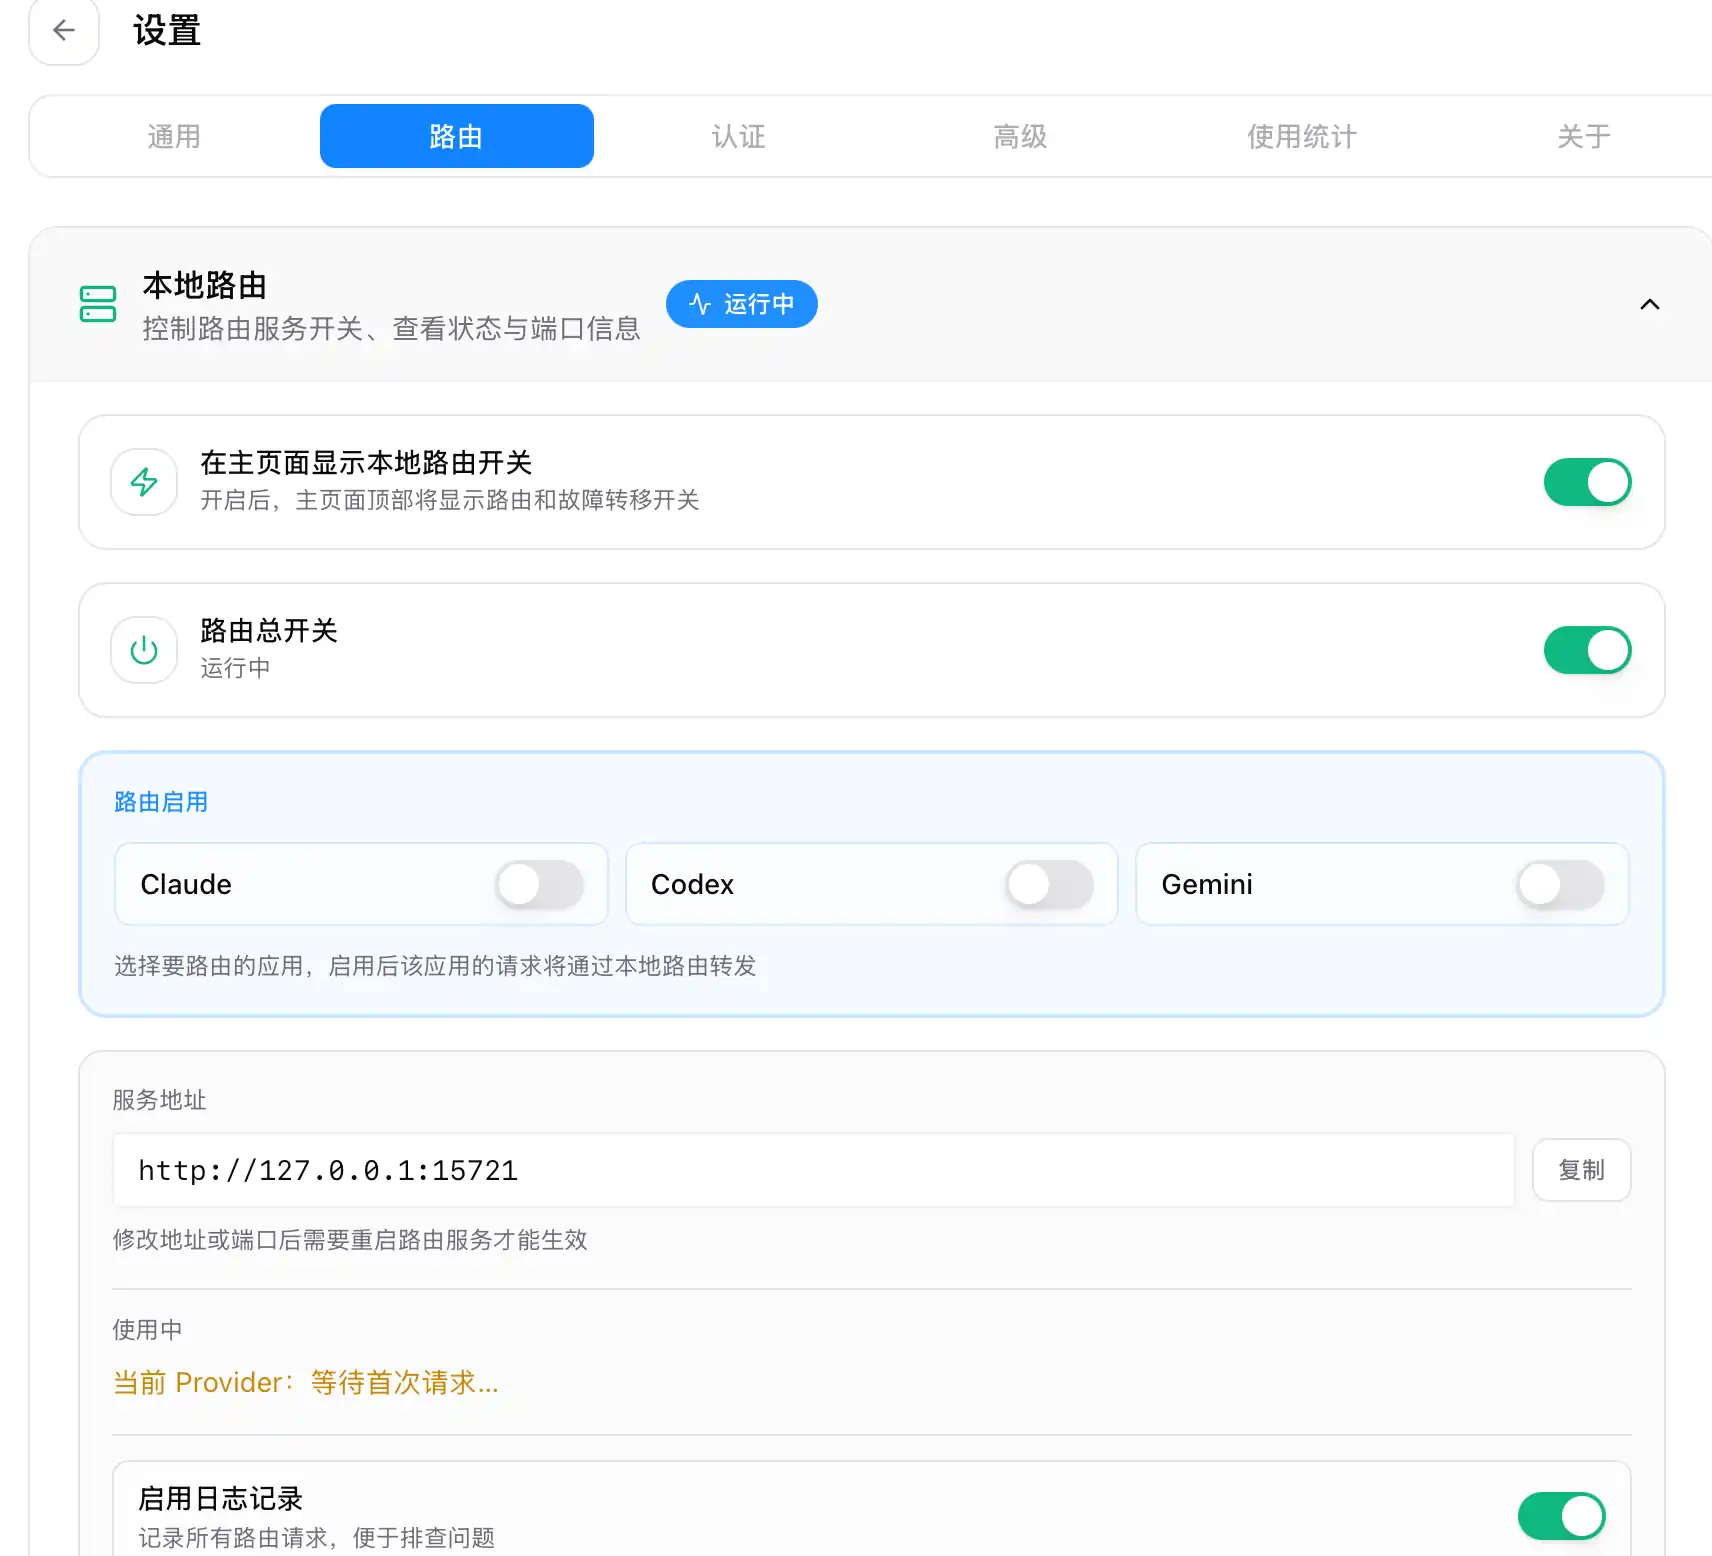Image resolution: width=1712 pixels, height=1556 pixels.
Task: Enable routing for Codex
Action: pyautogui.click(x=1050, y=884)
